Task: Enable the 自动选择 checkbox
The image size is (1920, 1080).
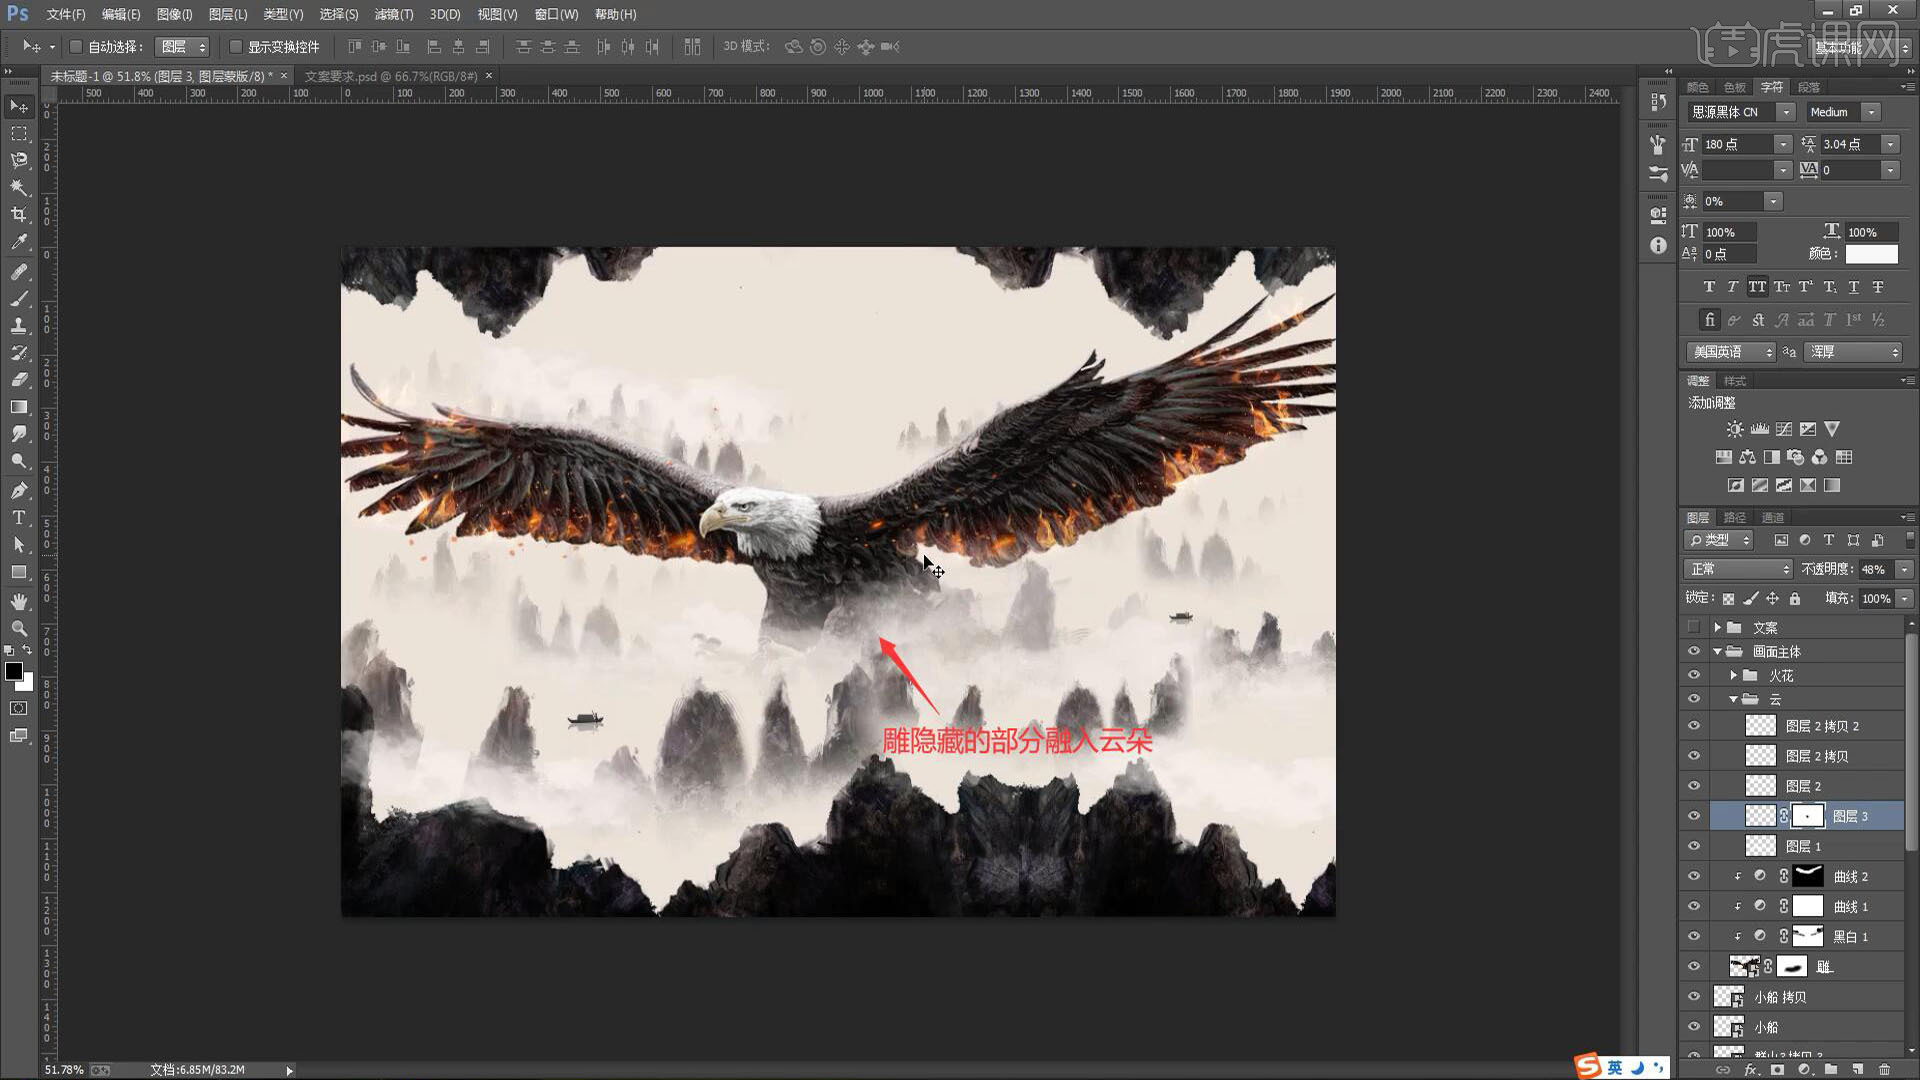Action: click(x=76, y=47)
